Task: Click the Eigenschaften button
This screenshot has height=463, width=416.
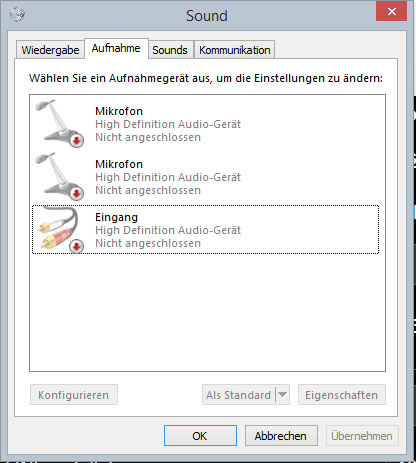Action: pyautogui.click(x=342, y=395)
